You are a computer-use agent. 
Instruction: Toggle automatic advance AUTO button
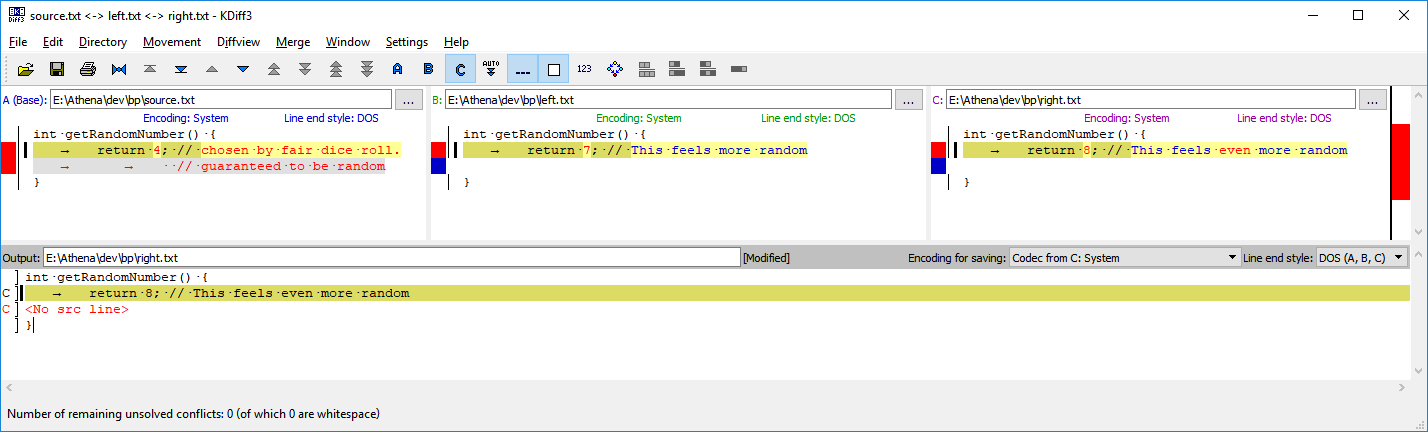coord(490,69)
